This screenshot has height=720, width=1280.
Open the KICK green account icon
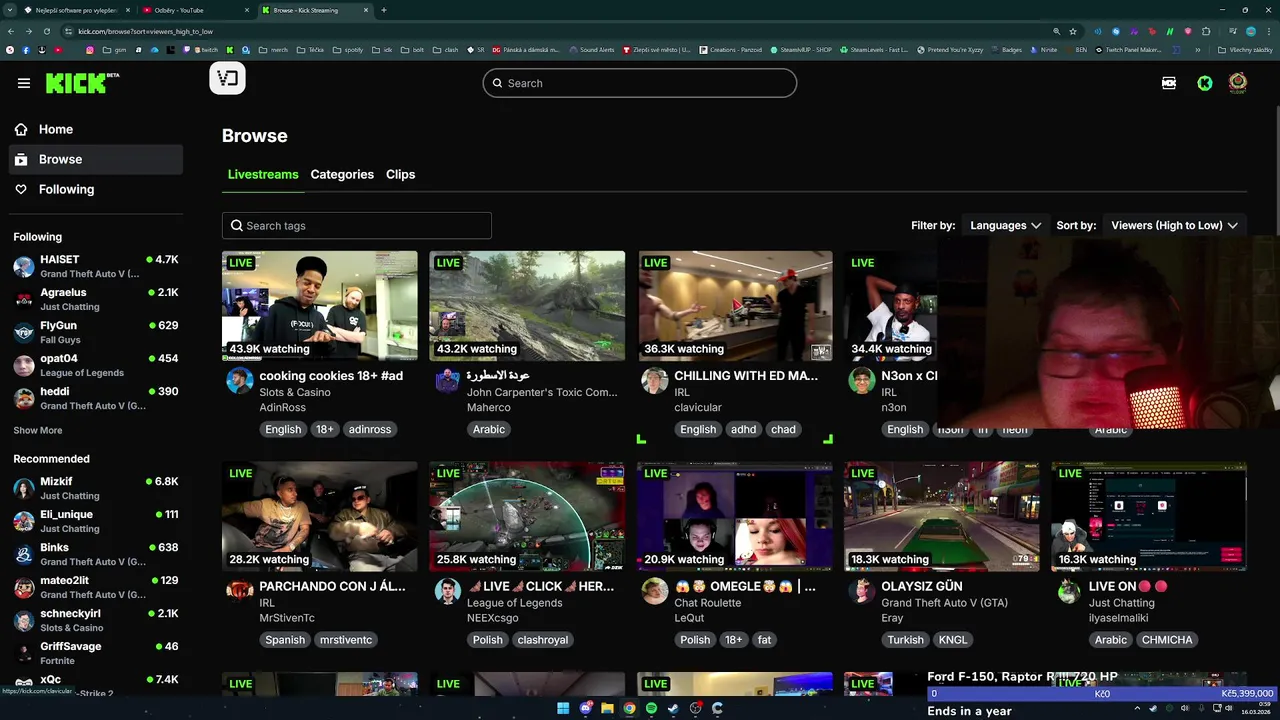click(1205, 83)
